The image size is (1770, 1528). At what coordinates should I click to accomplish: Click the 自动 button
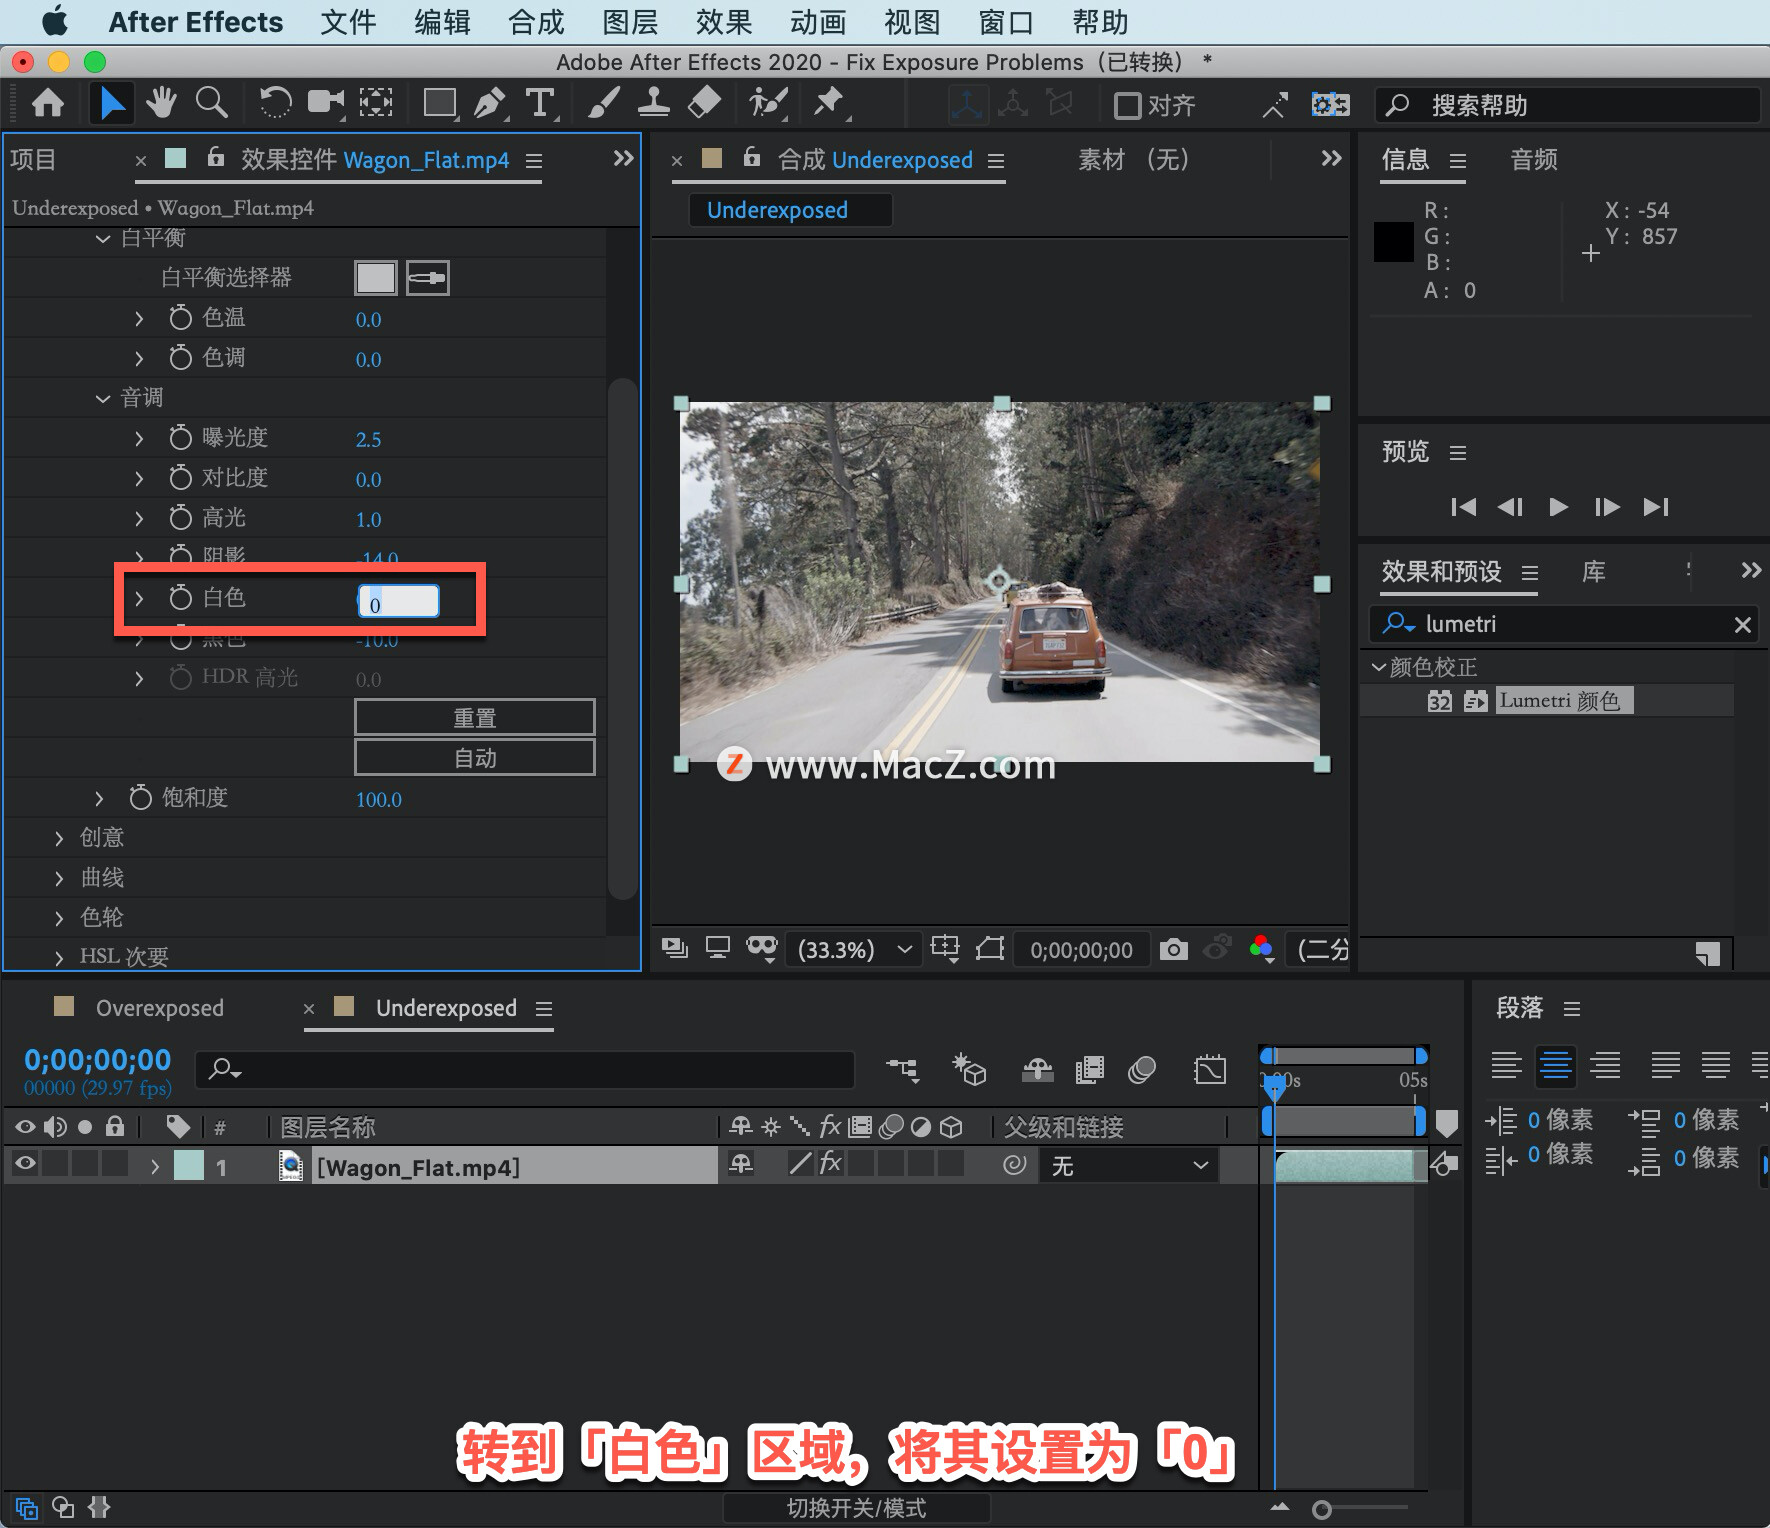click(475, 758)
